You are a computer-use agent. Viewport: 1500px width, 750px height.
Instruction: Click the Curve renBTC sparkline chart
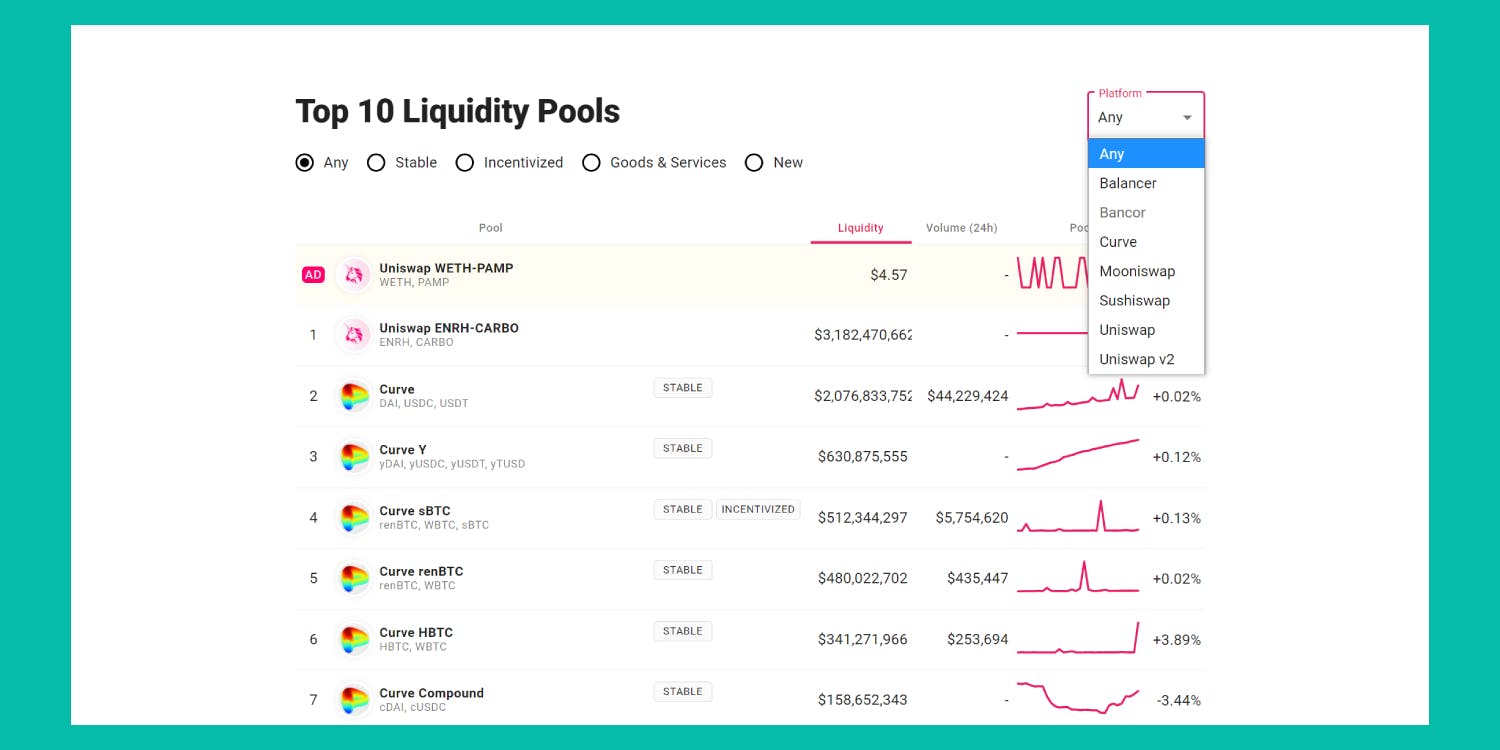tap(1078, 577)
